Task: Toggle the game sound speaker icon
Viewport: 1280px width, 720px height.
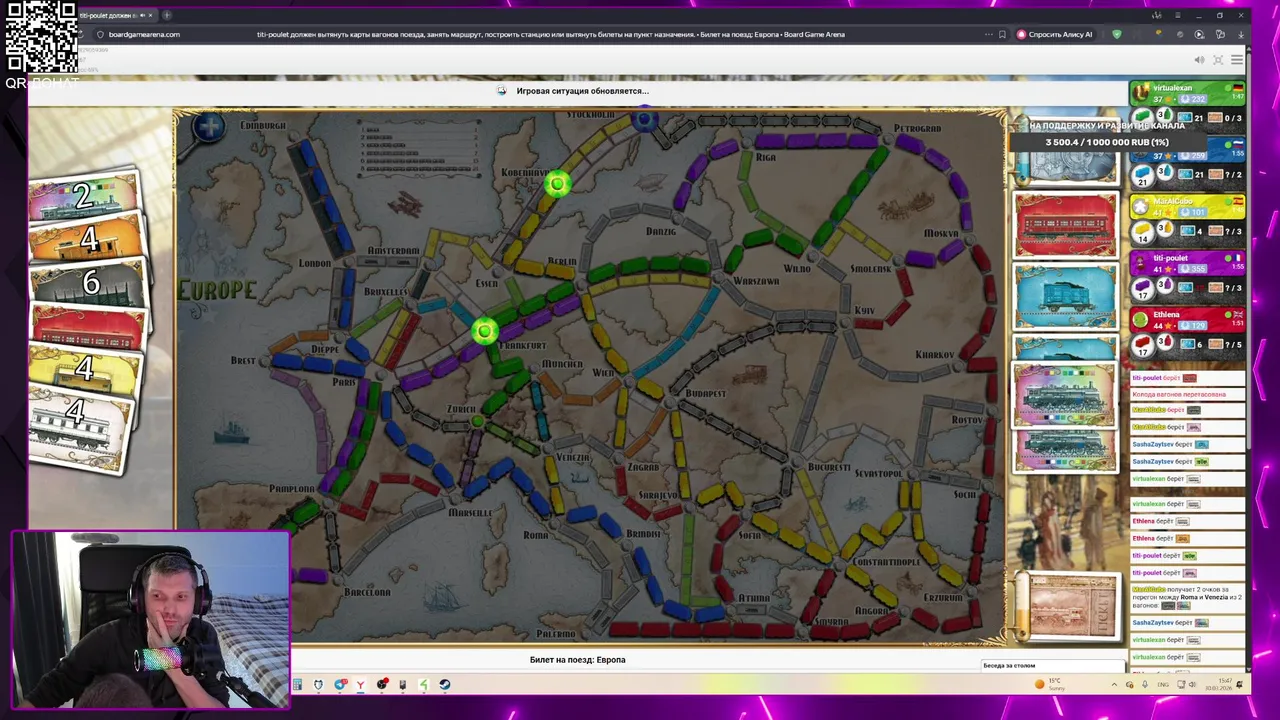Action: (1199, 60)
